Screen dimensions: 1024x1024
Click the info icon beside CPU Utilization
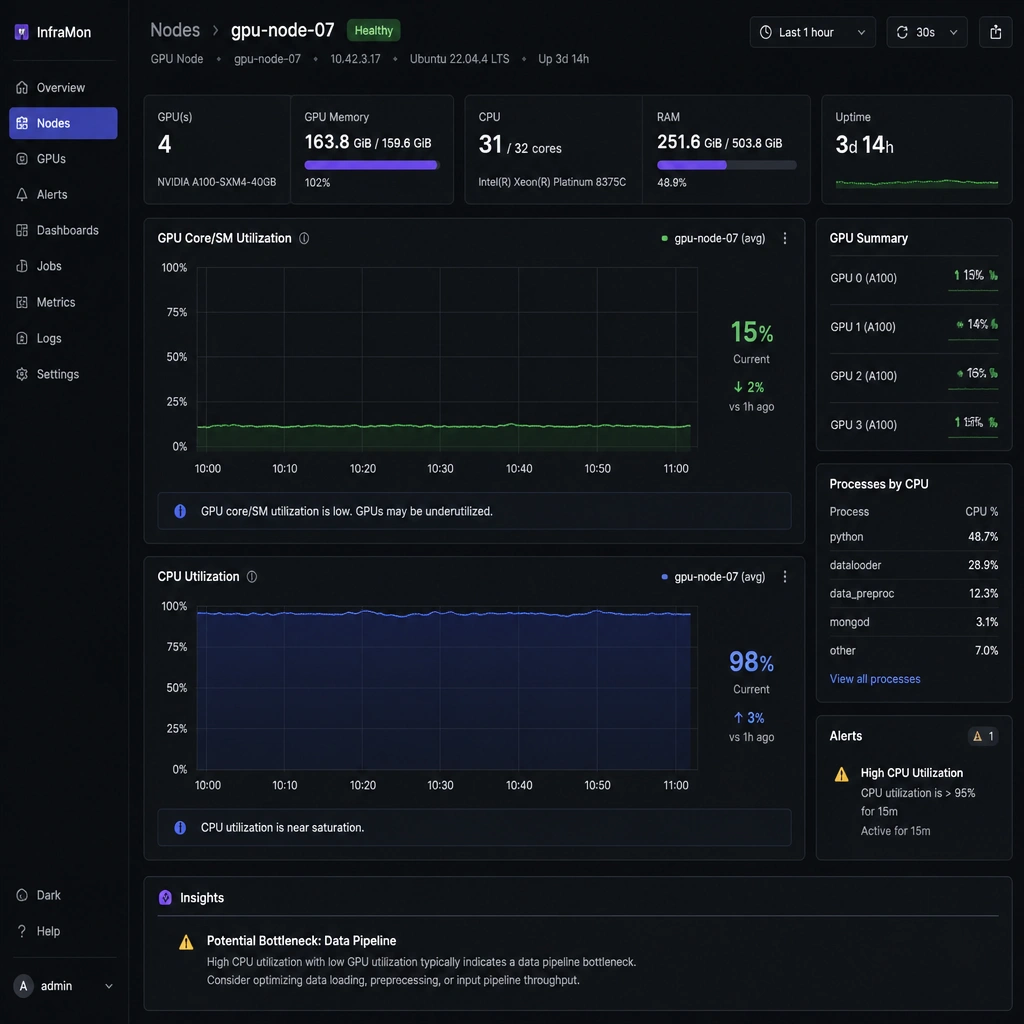[x=252, y=577]
